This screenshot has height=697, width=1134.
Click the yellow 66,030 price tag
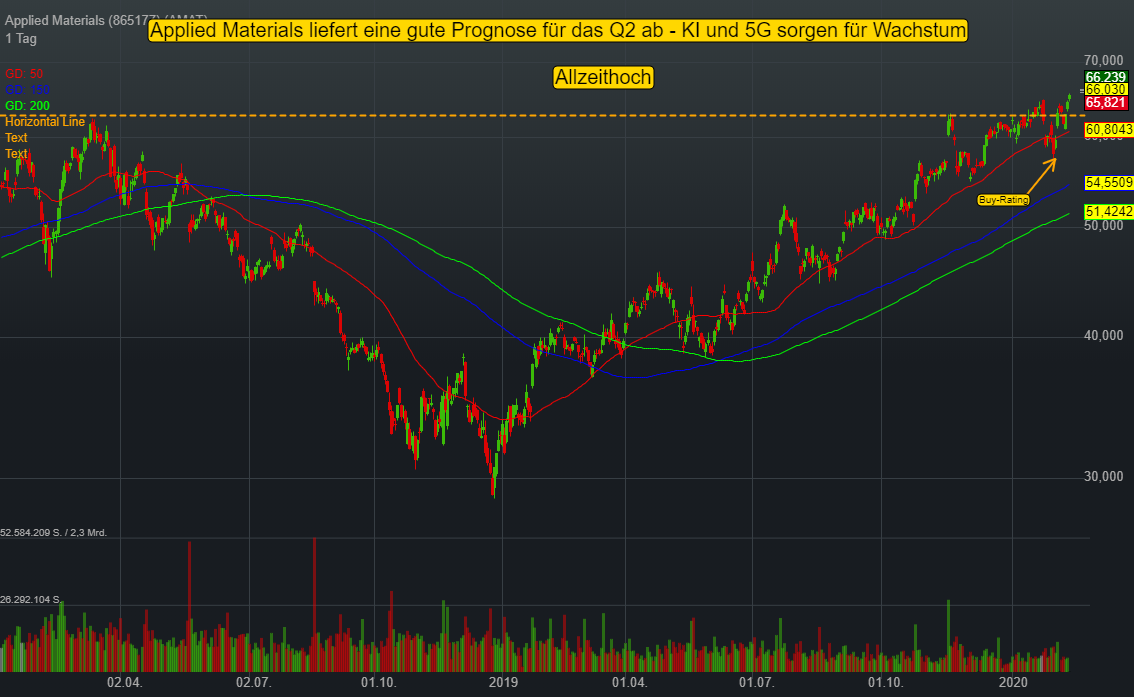[1106, 90]
